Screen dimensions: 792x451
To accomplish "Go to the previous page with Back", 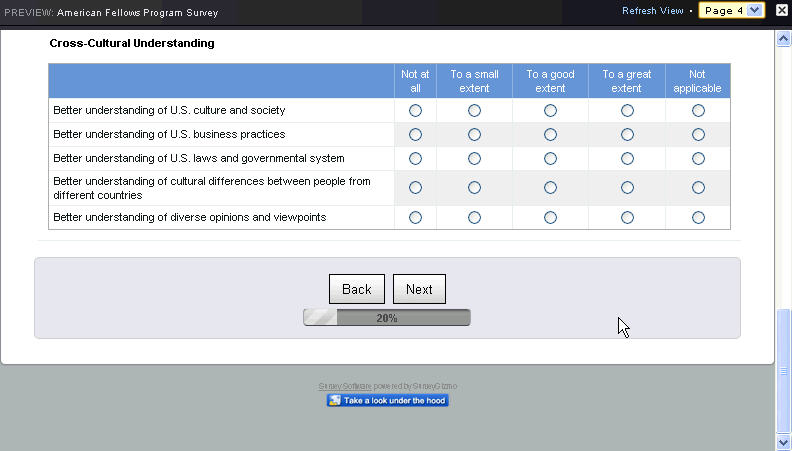I will coord(357,289).
